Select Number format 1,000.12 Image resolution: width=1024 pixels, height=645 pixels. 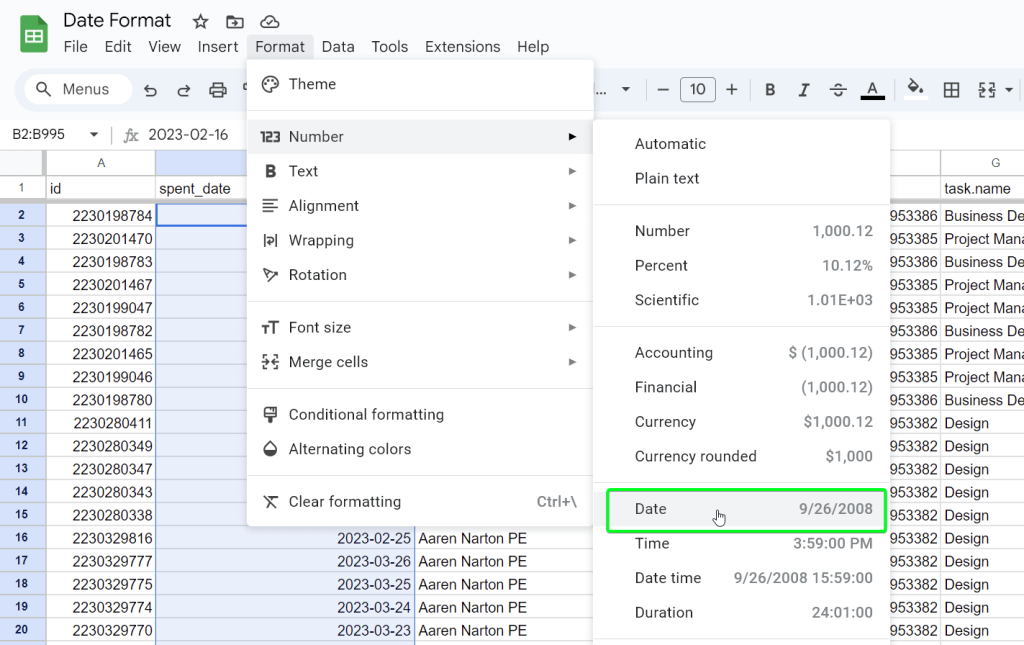click(x=741, y=231)
